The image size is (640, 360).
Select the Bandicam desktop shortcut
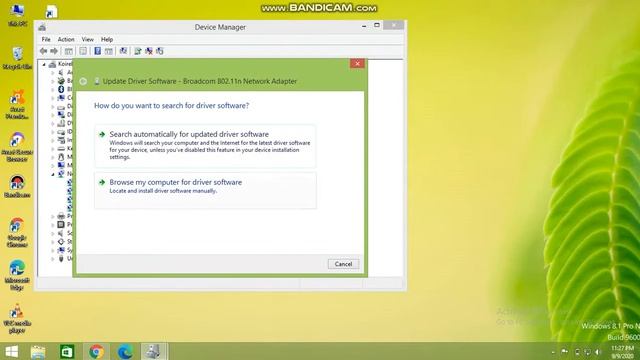click(x=17, y=186)
